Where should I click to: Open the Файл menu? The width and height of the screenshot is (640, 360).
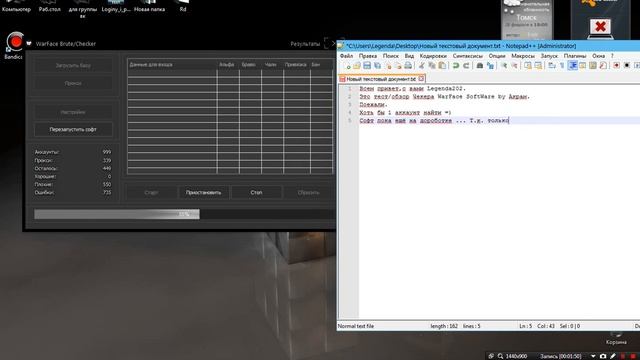tap(347, 56)
